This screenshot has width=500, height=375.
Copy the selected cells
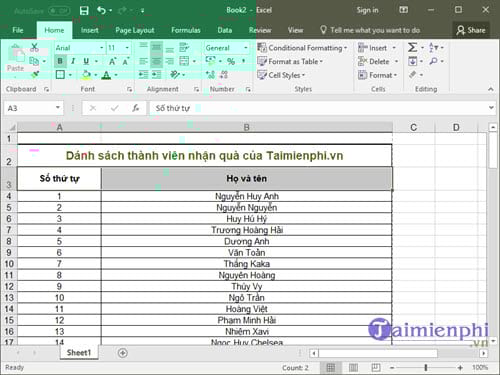tap(34, 61)
